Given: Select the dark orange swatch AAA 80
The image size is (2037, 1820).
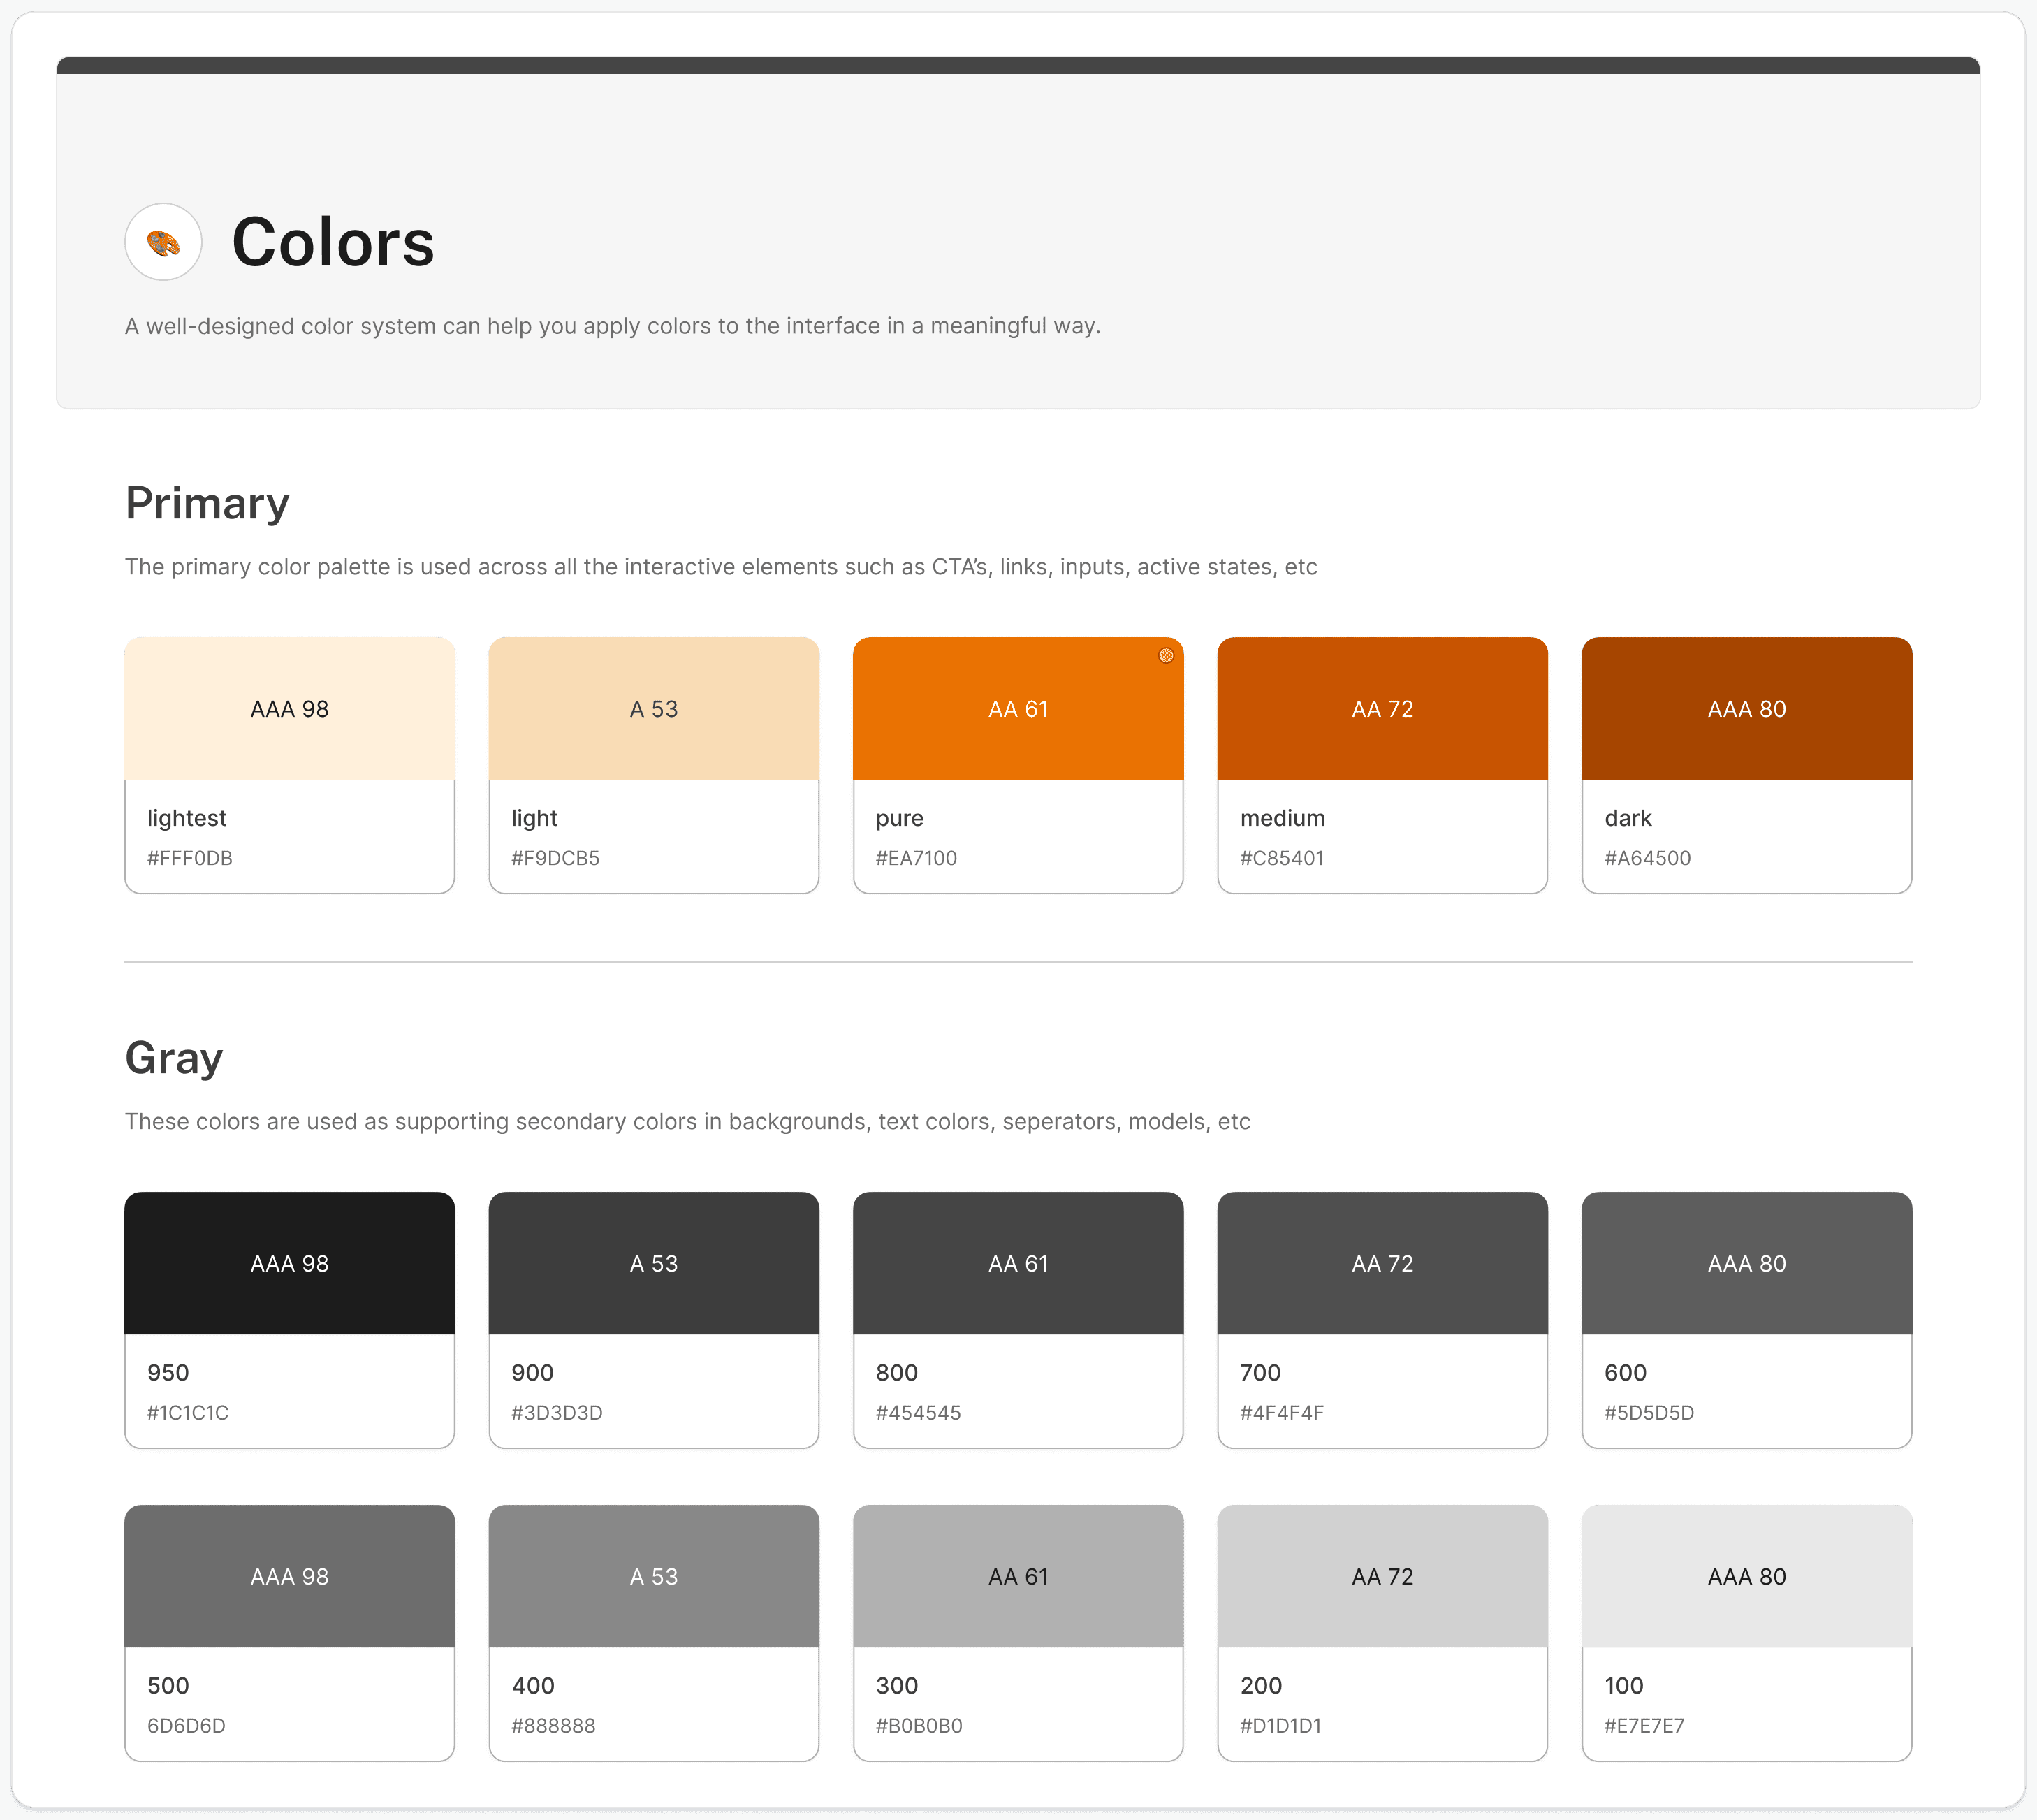Looking at the screenshot, I should pos(1747,709).
